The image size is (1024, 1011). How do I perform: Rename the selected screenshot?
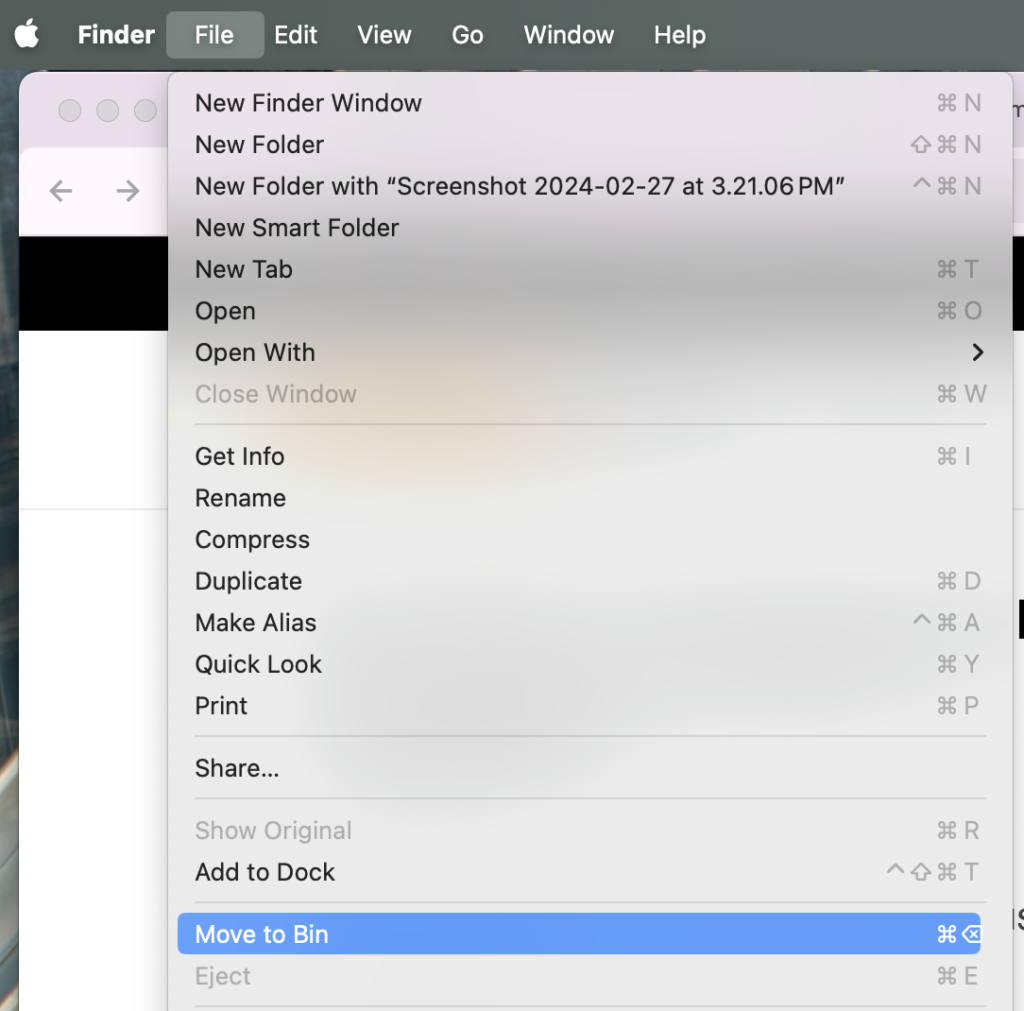pos(240,497)
